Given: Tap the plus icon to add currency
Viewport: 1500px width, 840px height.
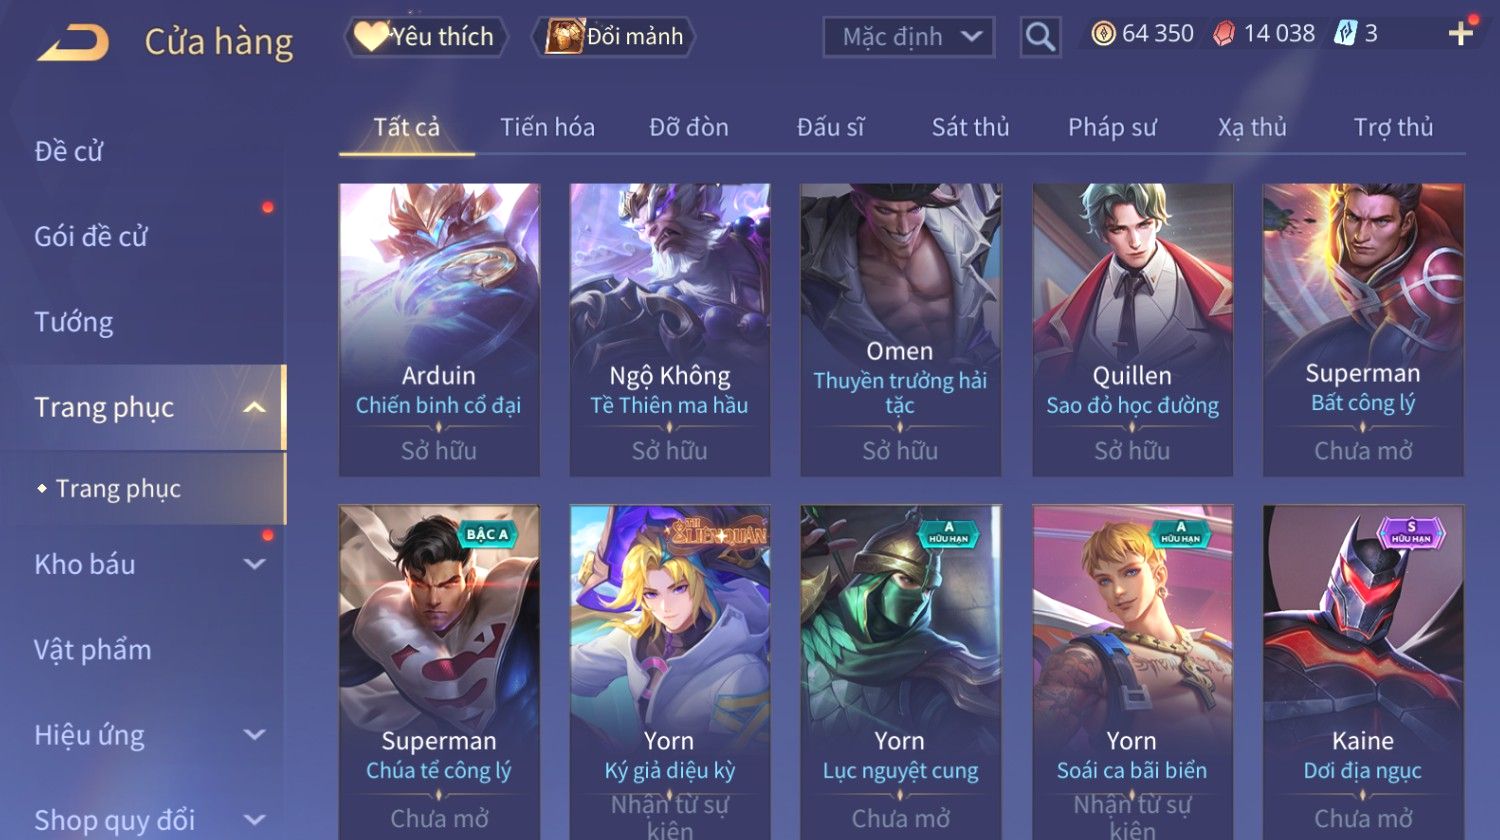Looking at the screenshot, I should [x=1460, y=34].
